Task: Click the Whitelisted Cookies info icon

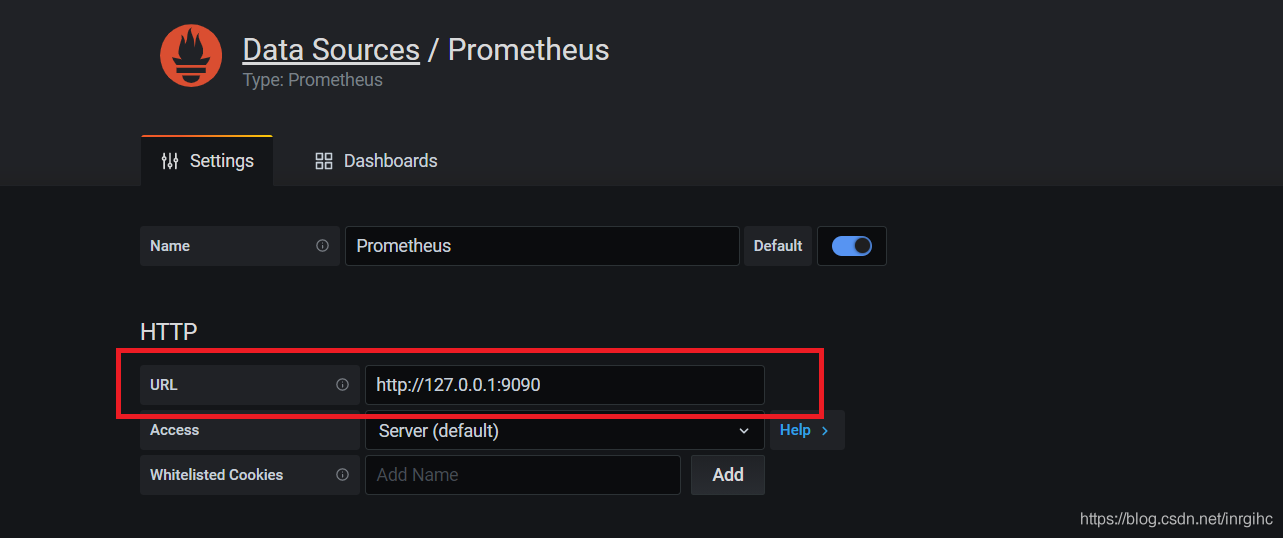Action: pos(342,475)
